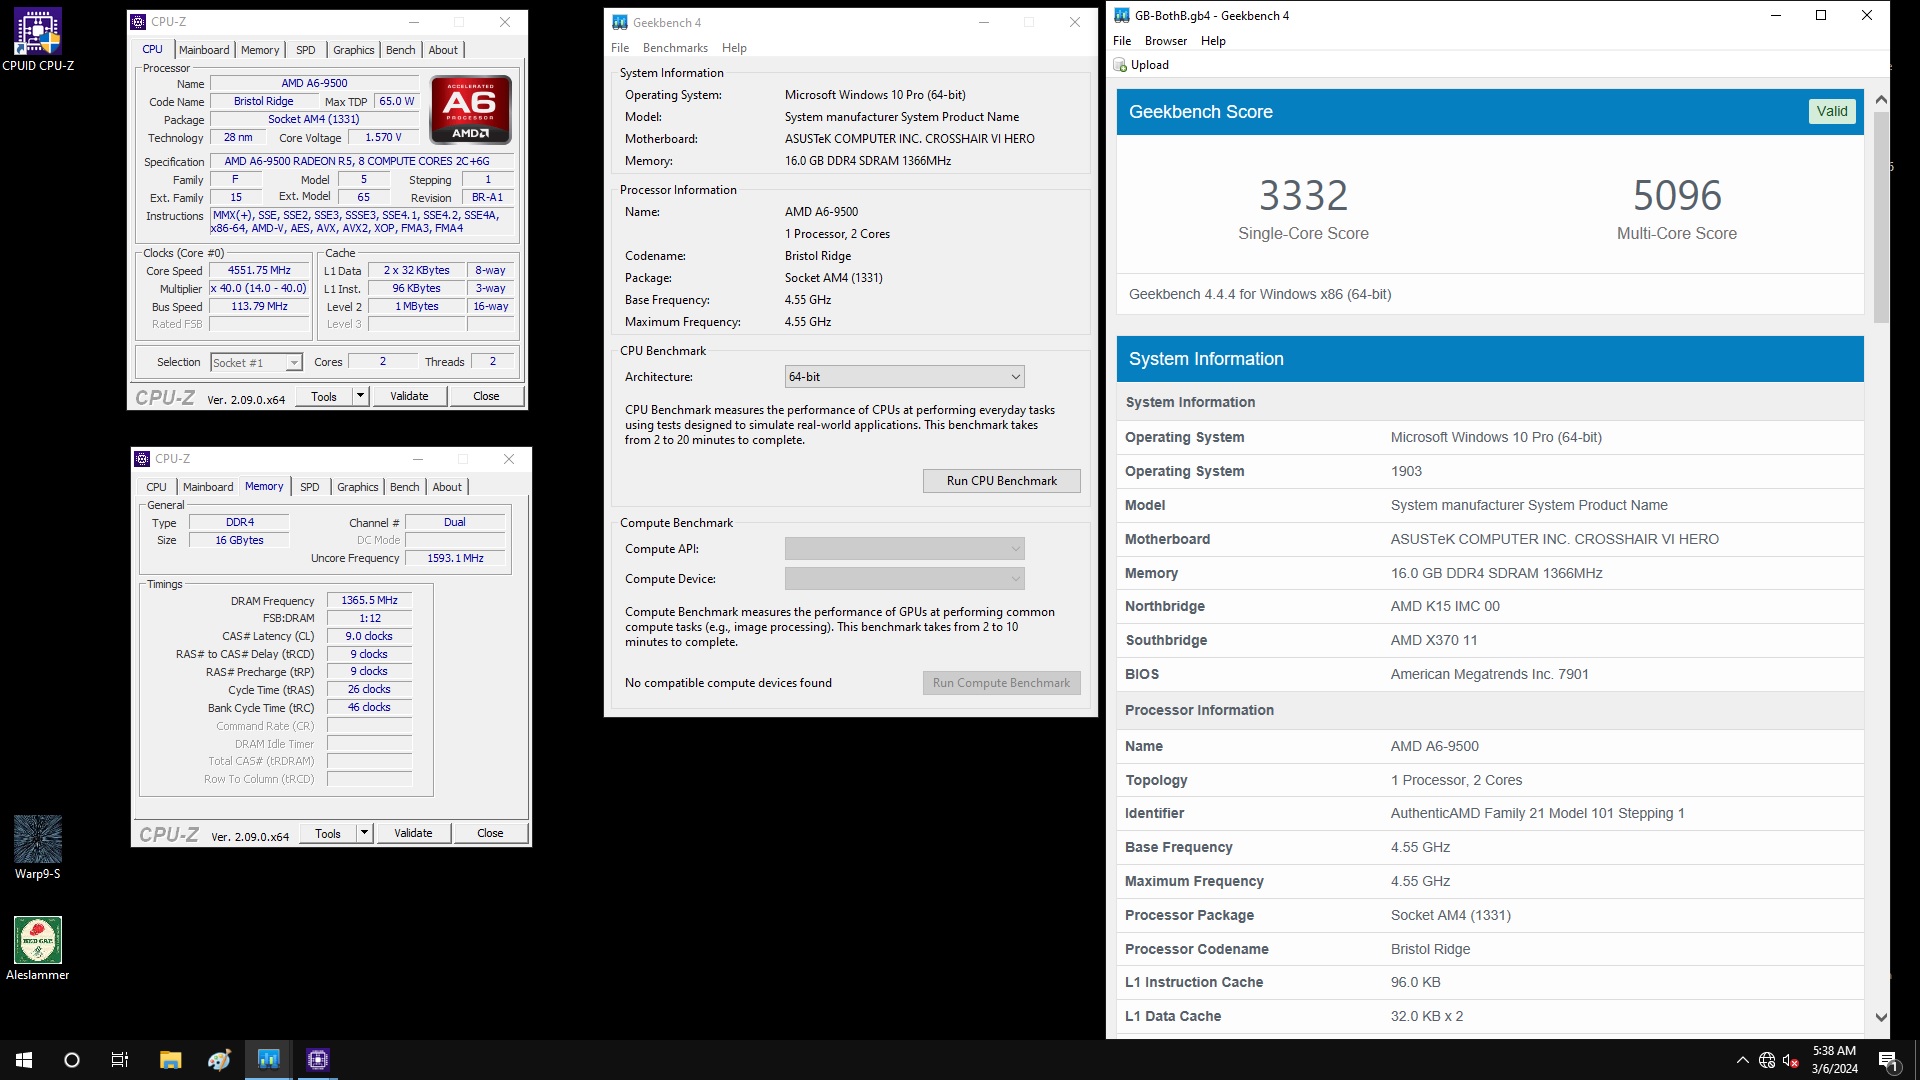Image resolution: width=1920 pixels, height=1080 pixels.
Task: Open the Windows Start menu
Action: pos(24,1060)
